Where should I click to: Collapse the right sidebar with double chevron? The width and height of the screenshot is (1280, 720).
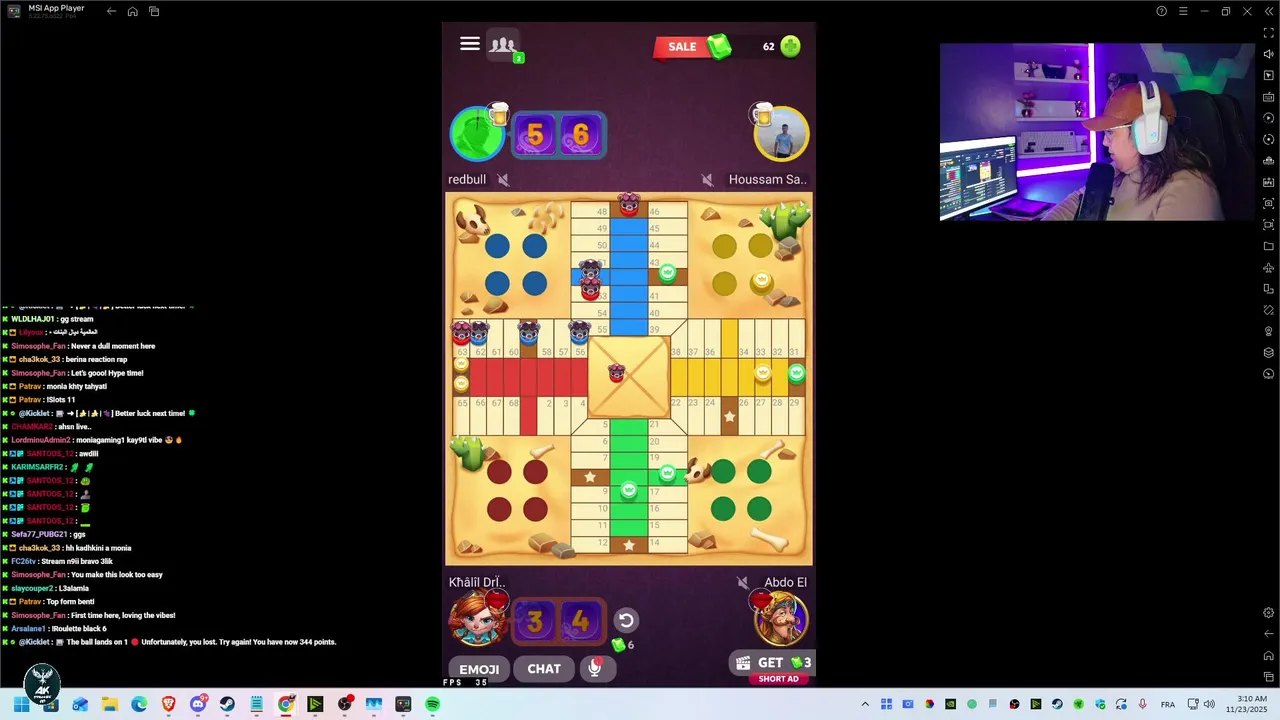point(1268,11)
